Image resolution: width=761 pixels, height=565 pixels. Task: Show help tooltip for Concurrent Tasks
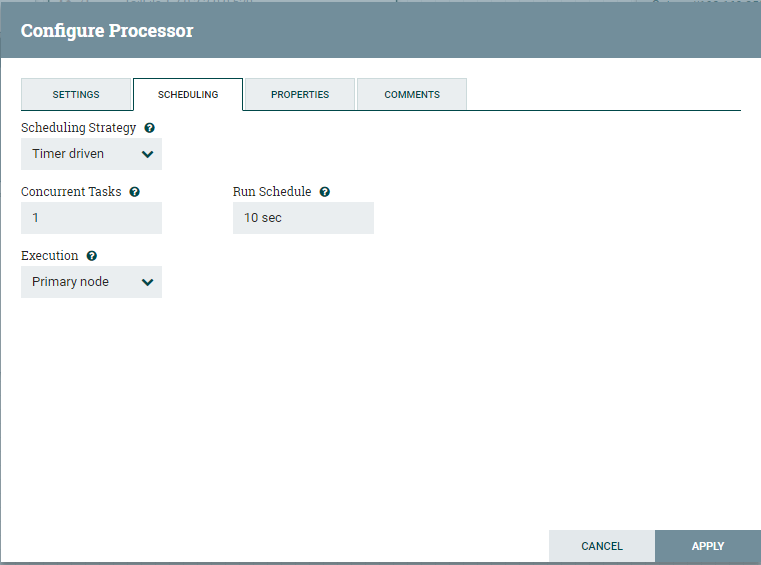[x=134, y=192]
